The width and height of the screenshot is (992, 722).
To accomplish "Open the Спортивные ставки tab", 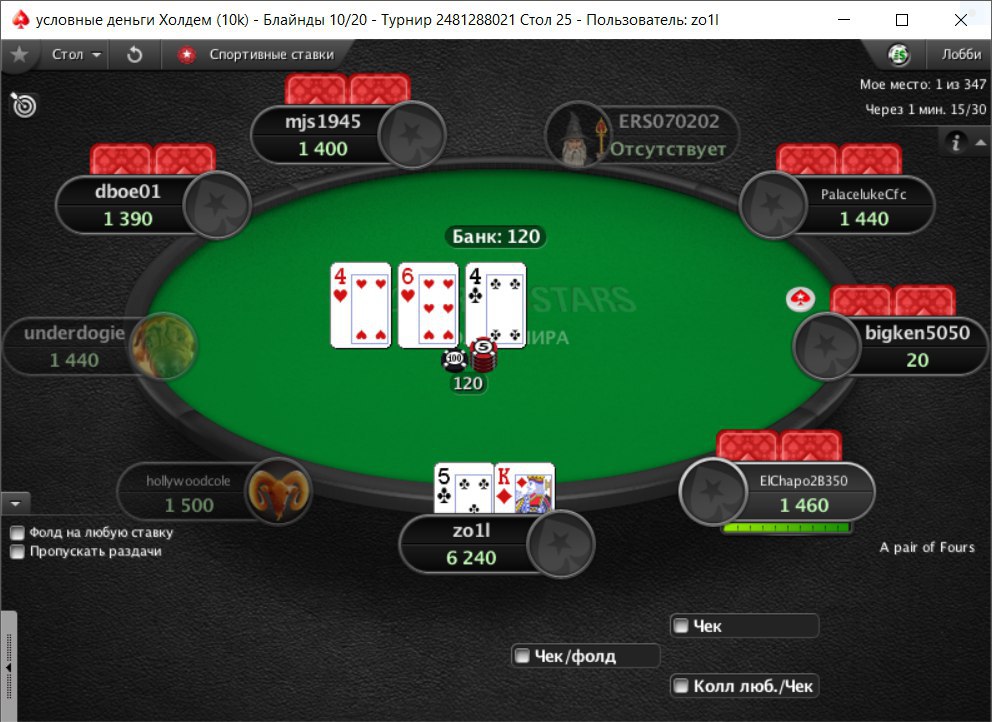I will point(256,54).
